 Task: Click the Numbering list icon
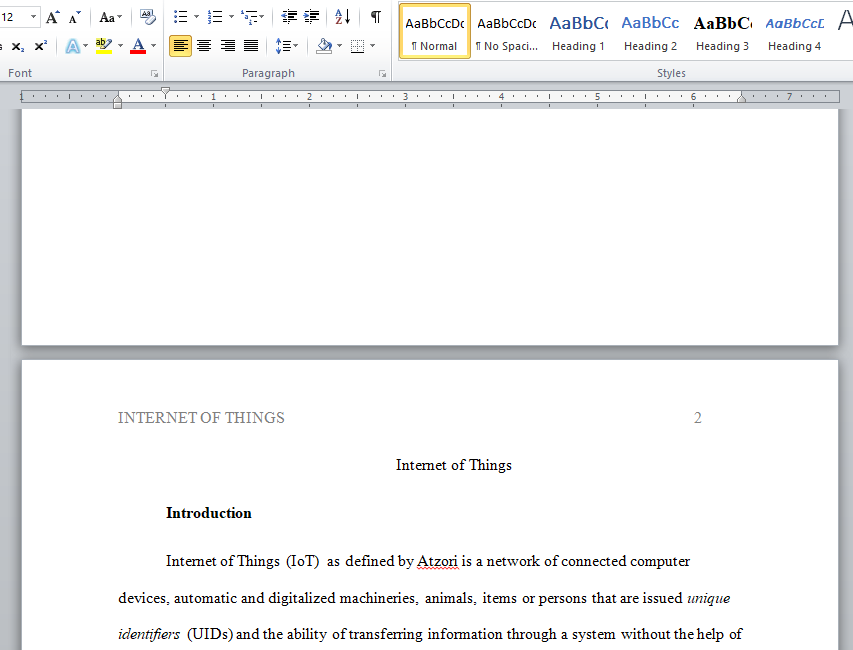(x=215, y=17)
